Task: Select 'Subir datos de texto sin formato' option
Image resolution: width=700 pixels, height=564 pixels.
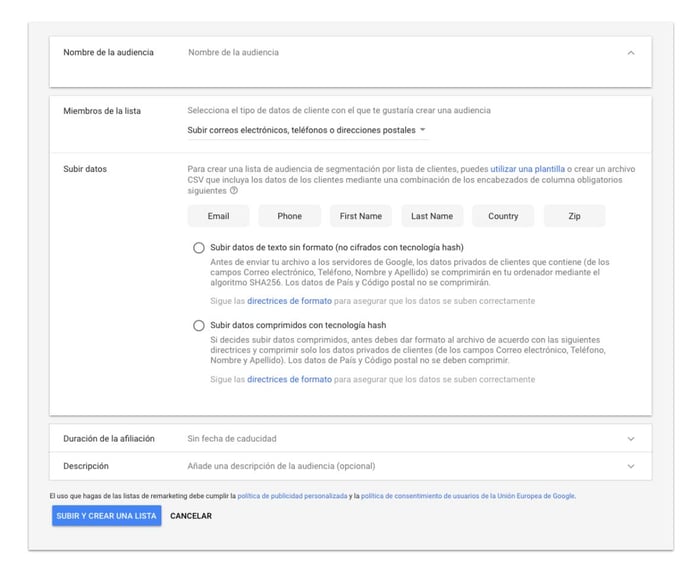Action: tap(199, 247)
